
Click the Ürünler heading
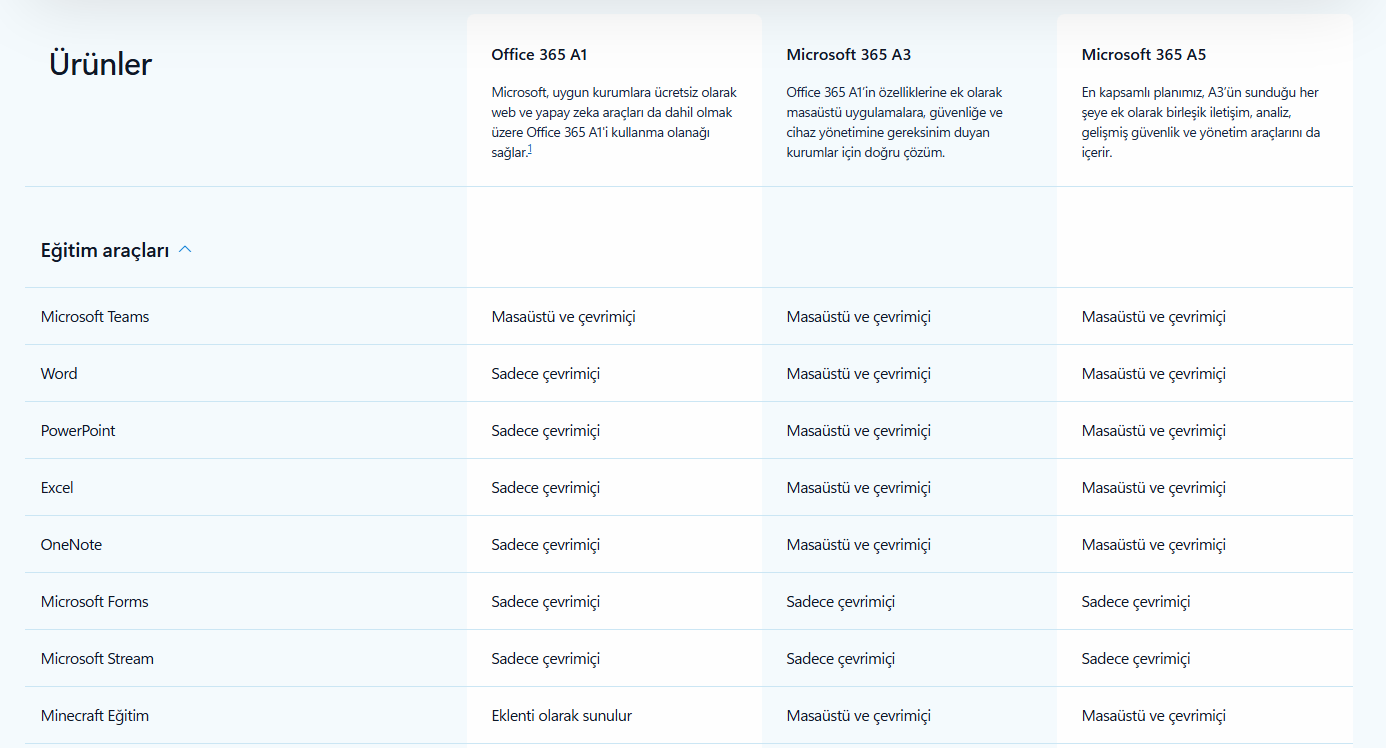[x=100, y=64]
